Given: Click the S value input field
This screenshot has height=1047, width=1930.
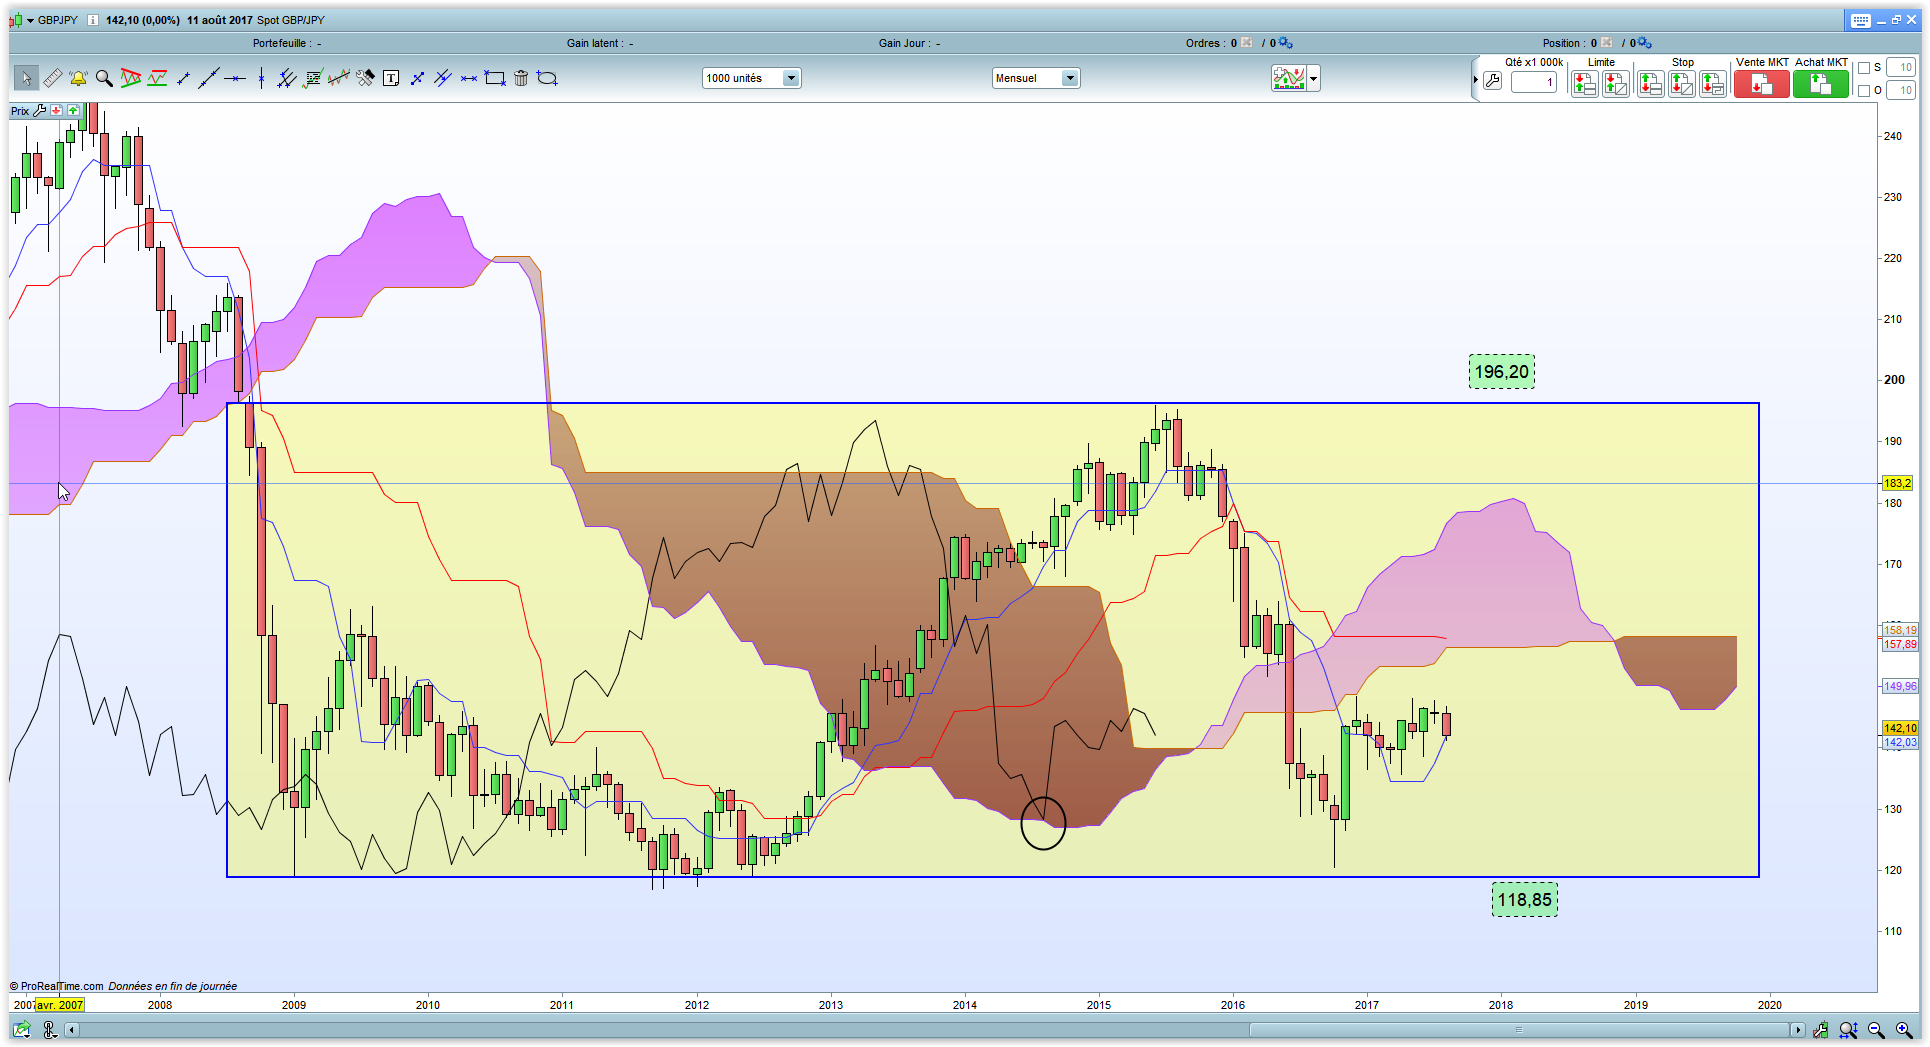Looking at the screenshot, I should (1901, 68).
